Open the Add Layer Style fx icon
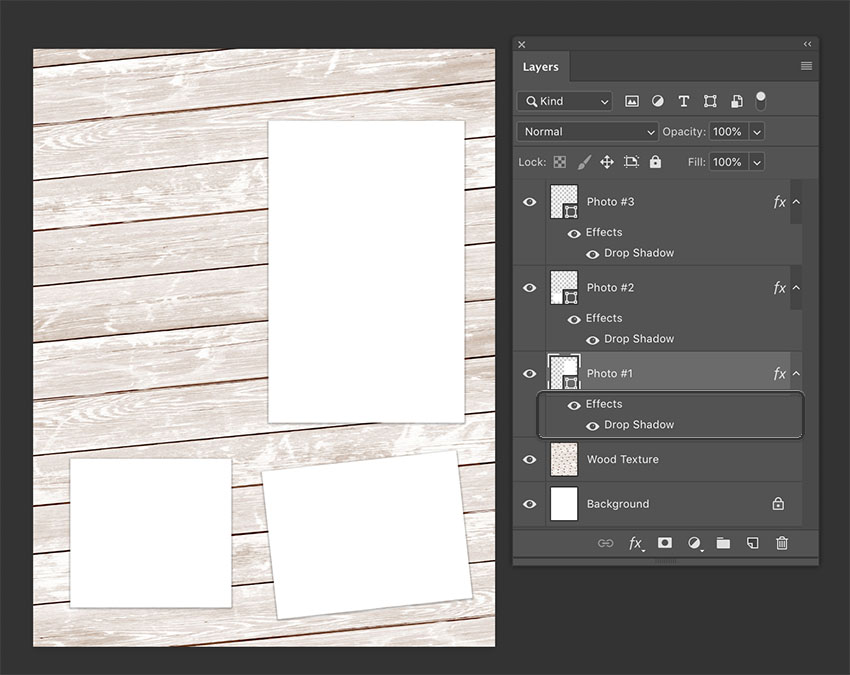This screenshot has width=850, height=675. point(636,543)
